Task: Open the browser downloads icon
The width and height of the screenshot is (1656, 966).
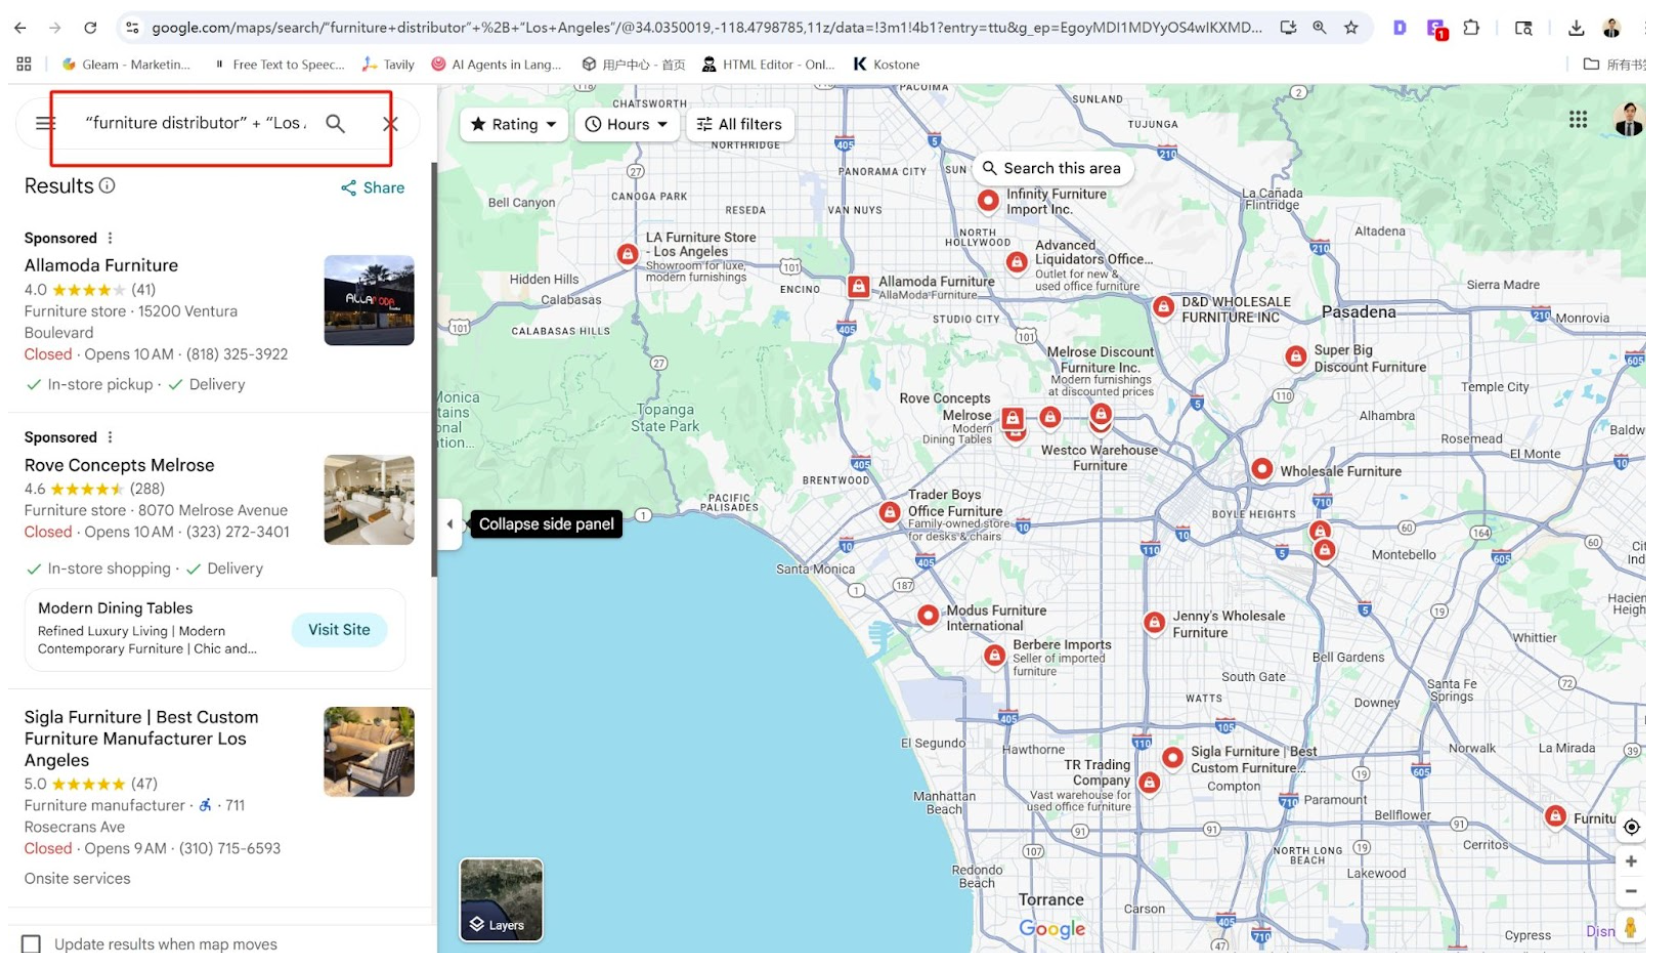Action: [x=1575, y=28]
